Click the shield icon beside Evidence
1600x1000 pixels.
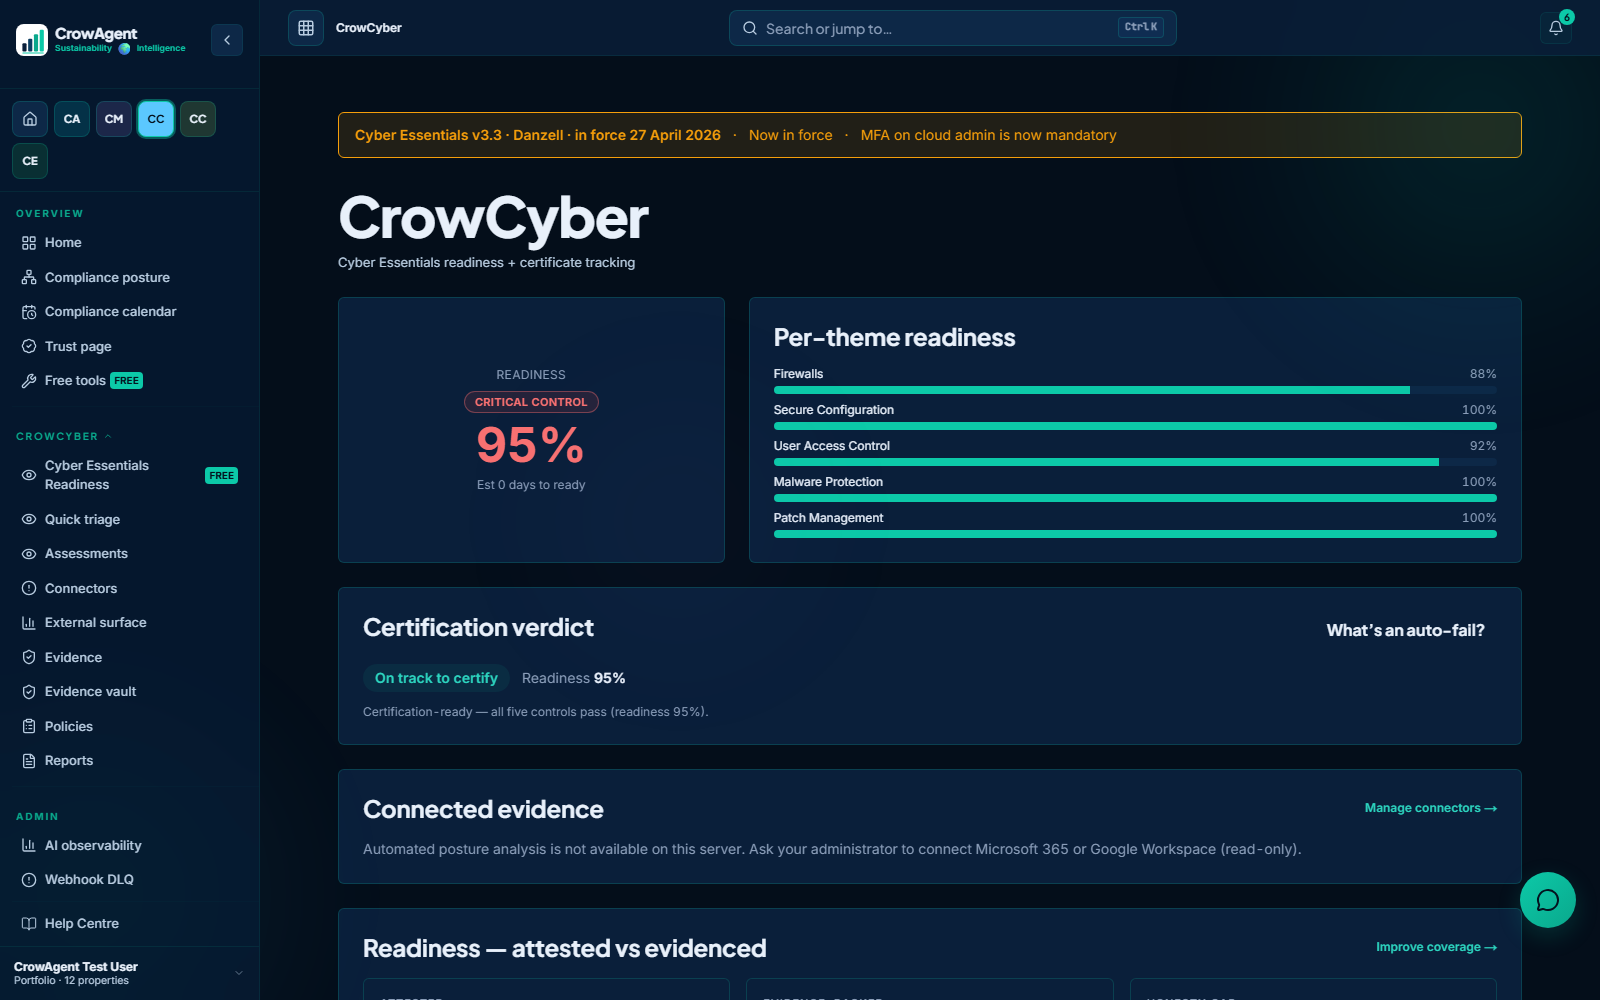29,657
